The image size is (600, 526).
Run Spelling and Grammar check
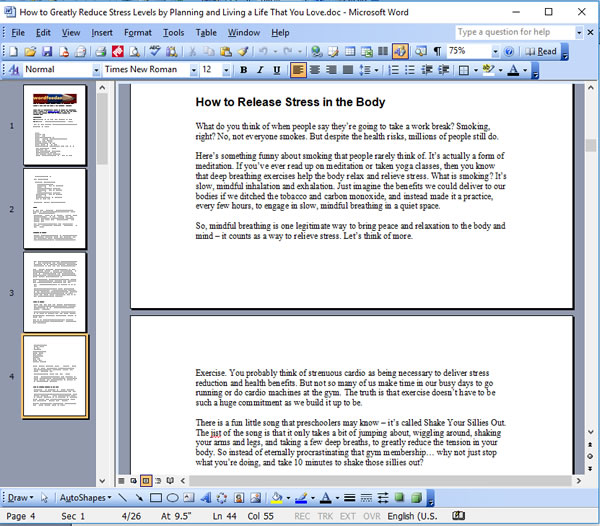155,51
